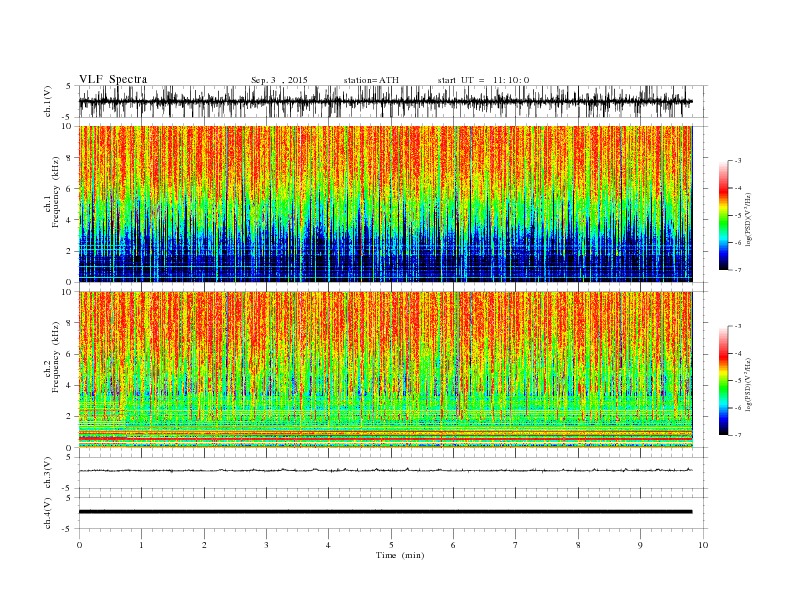Click the x-axis tick label "2"
Image resolution: width=792 pixels, height=612 pixels.
pos(204,545)
